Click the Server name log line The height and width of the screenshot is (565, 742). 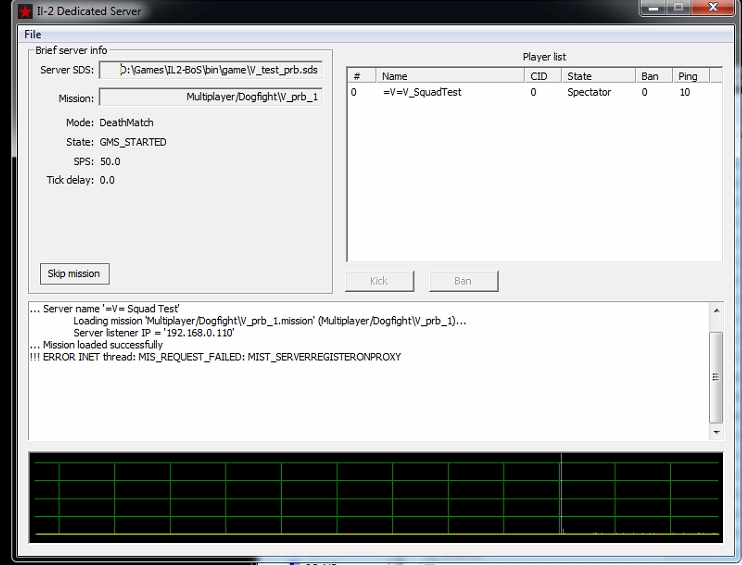pos(105,309)
